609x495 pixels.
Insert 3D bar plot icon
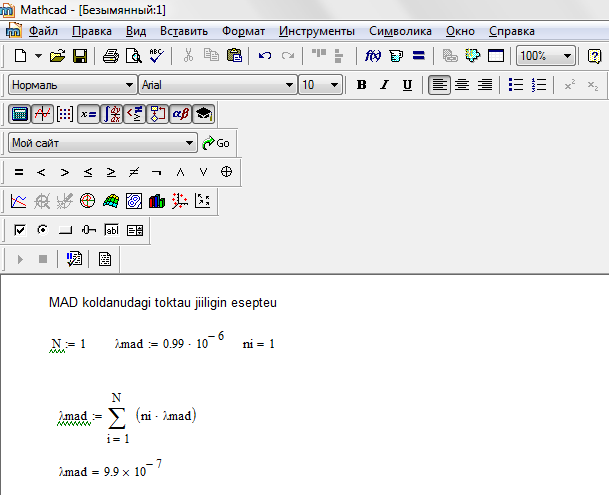[157, 201]
